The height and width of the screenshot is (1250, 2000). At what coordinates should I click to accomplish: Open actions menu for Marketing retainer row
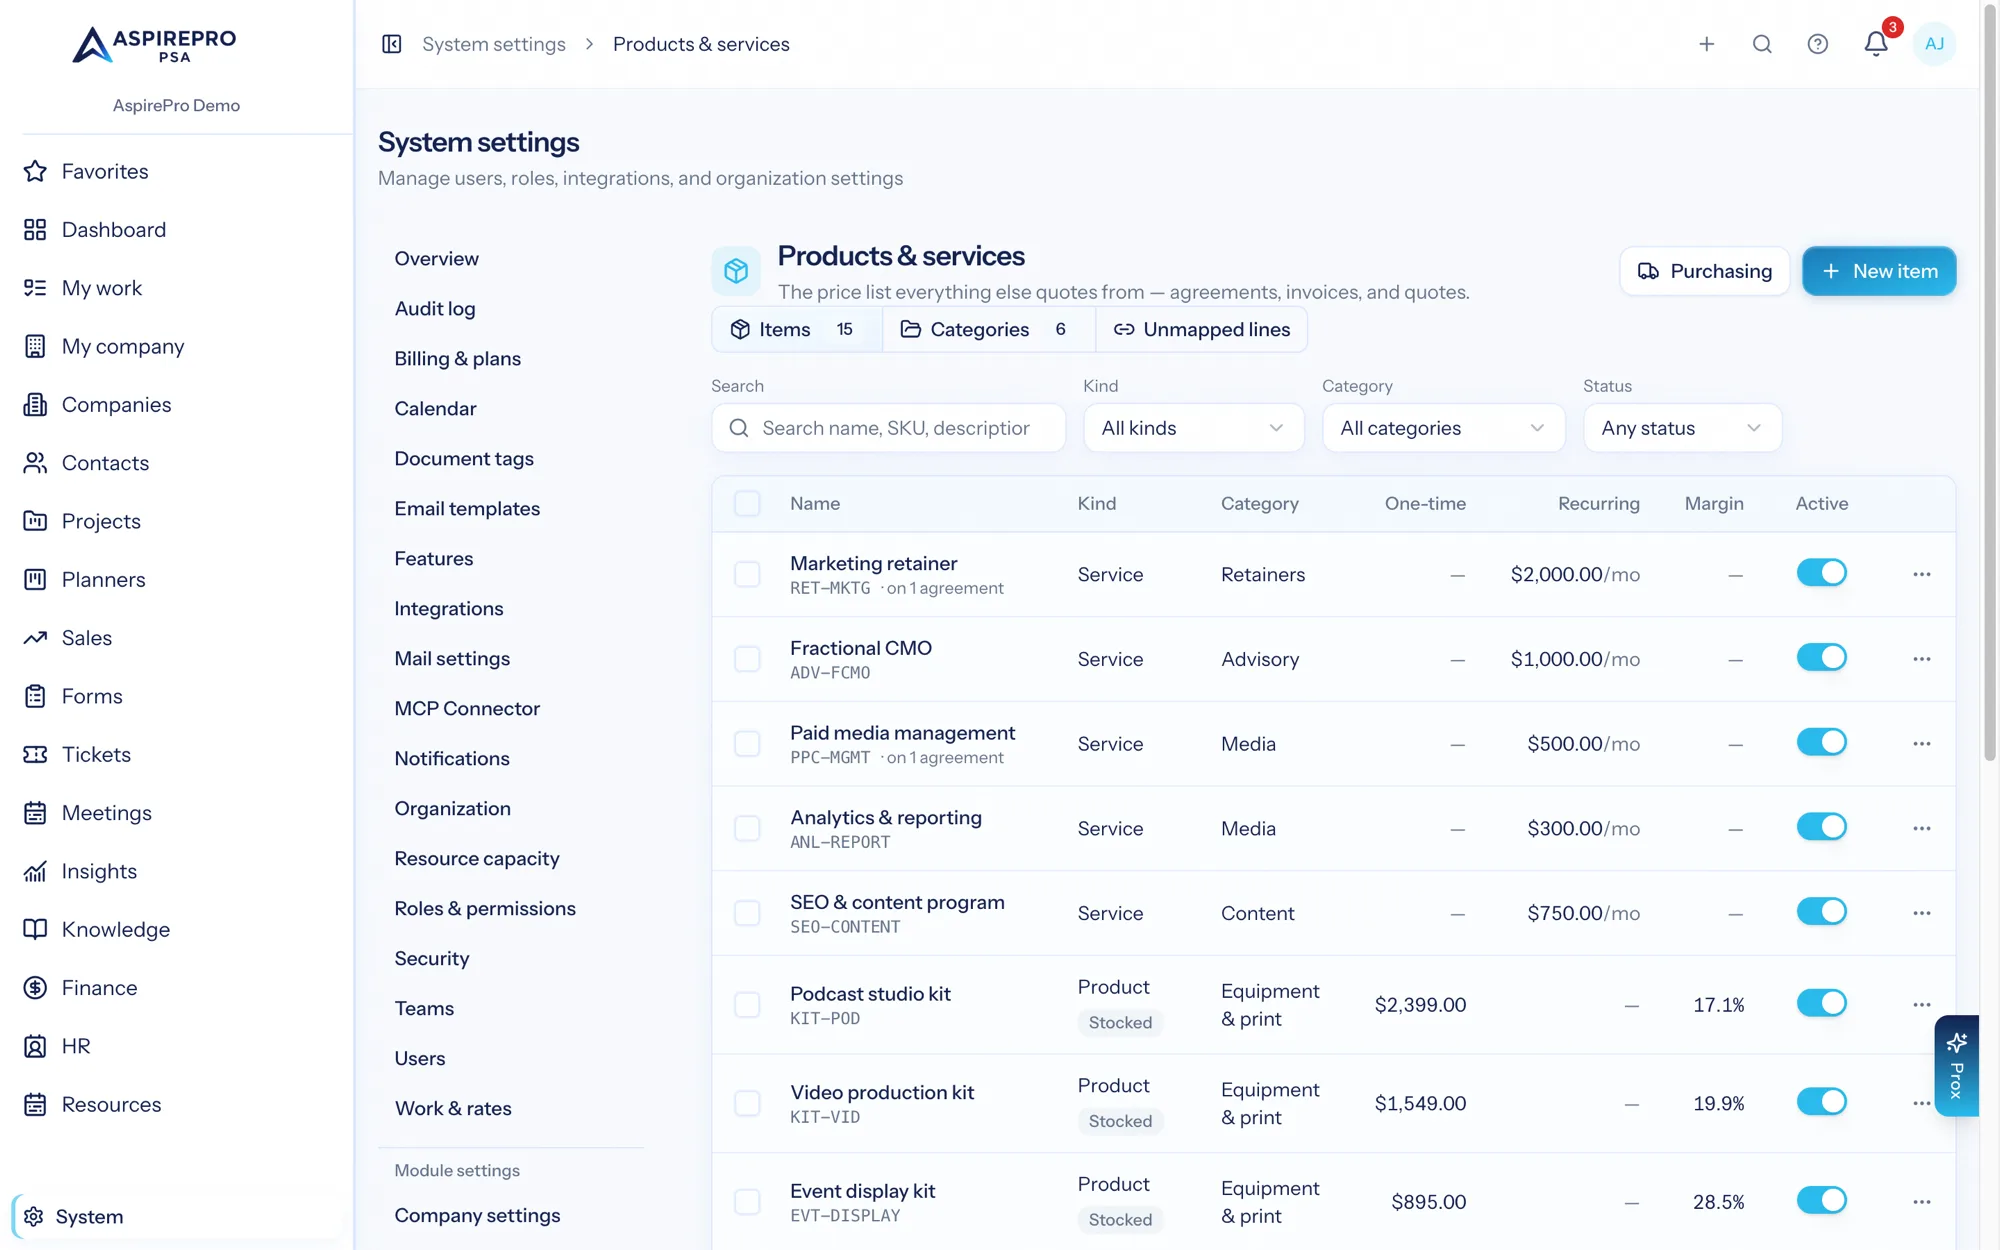coord(1922,574)
